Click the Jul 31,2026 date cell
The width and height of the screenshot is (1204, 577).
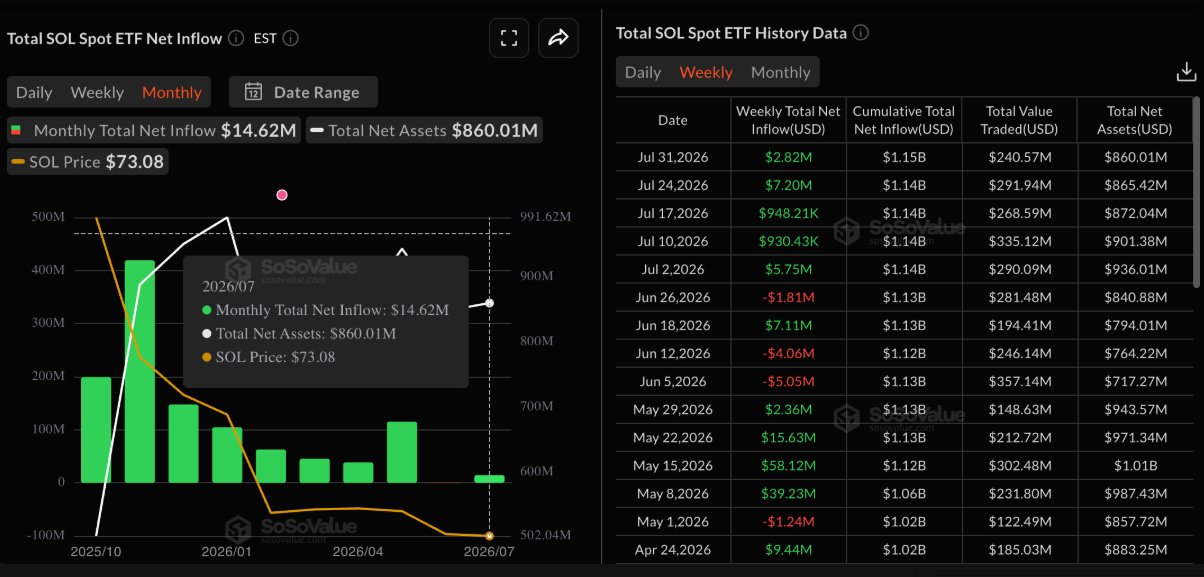[673, 157]
